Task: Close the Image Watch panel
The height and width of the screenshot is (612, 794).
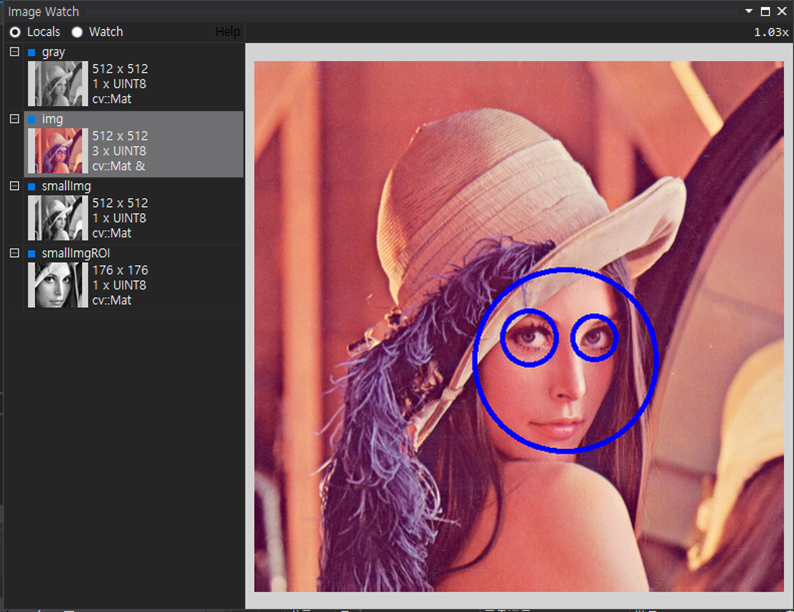Action: click(782, 11)
